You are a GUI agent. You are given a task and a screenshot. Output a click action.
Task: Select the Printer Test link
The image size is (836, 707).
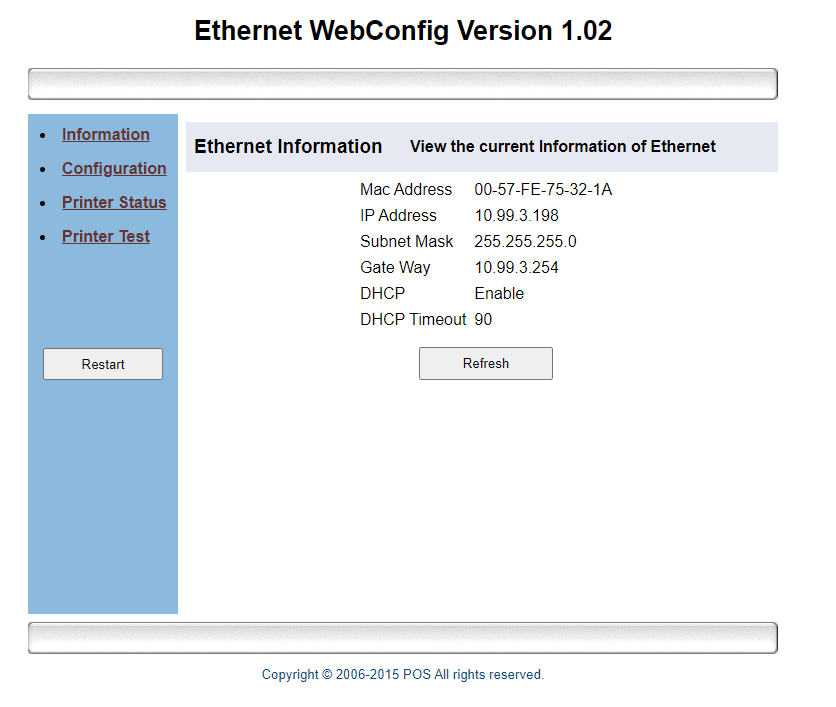pyautogui.click(x=106, y=237)
